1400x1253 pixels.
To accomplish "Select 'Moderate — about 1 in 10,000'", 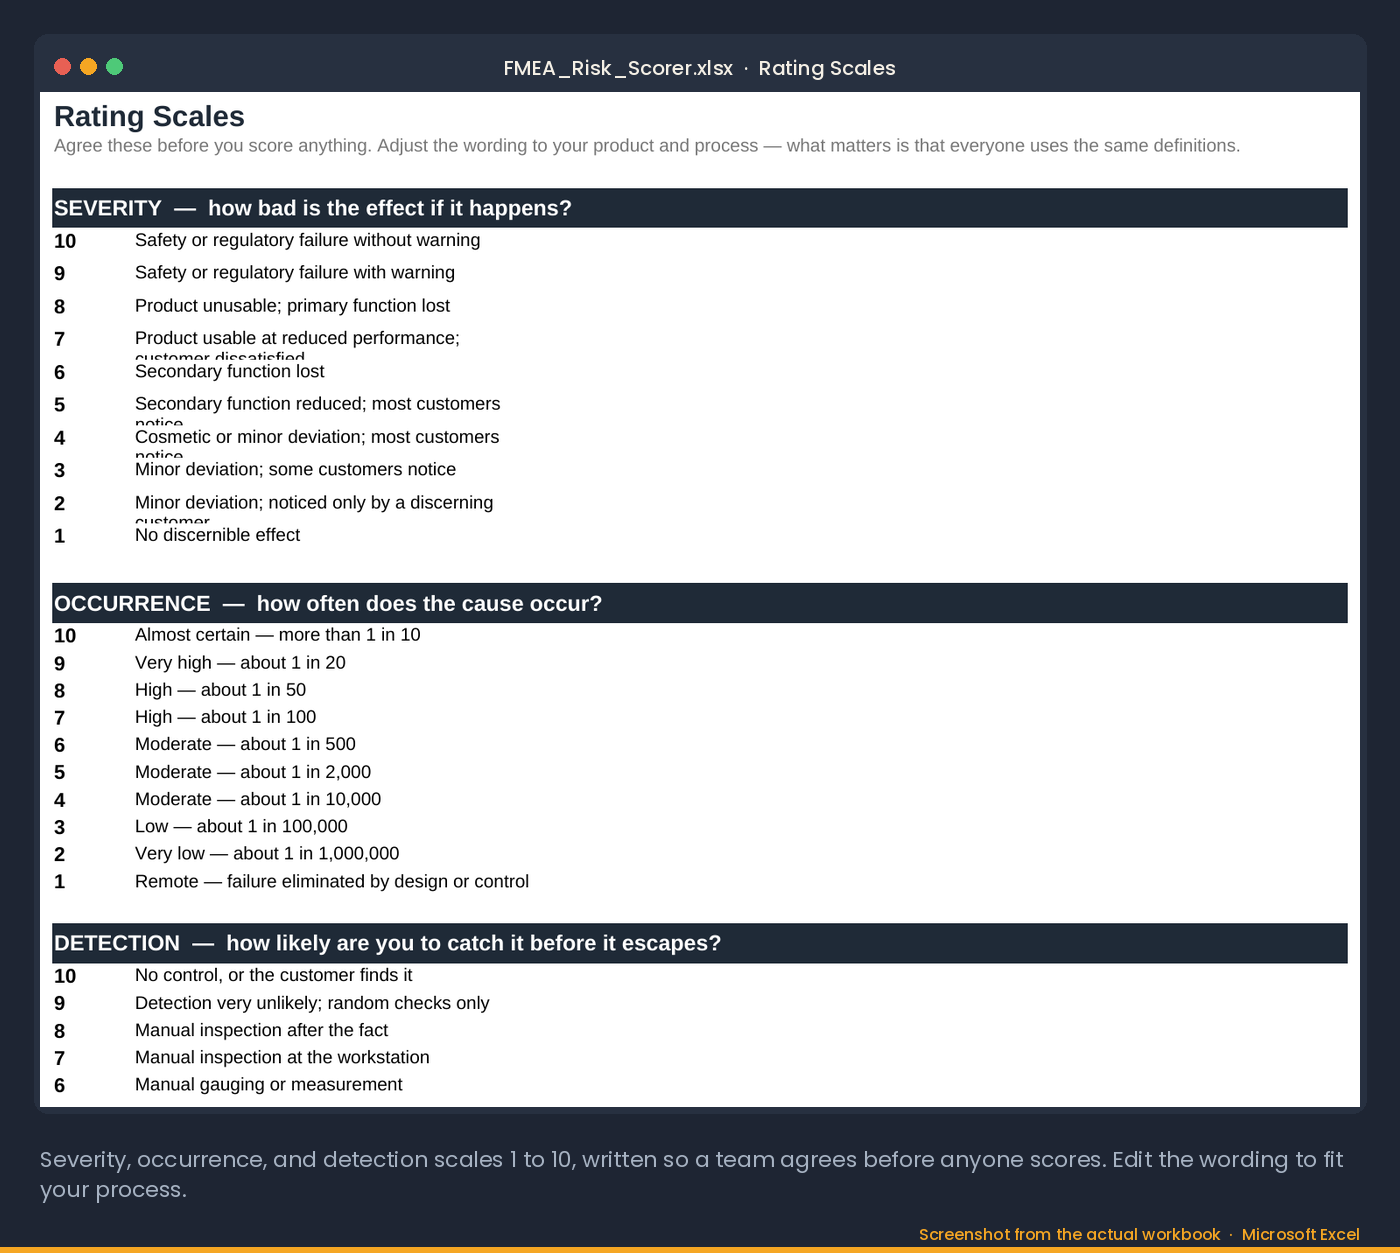I will (258, 799).
